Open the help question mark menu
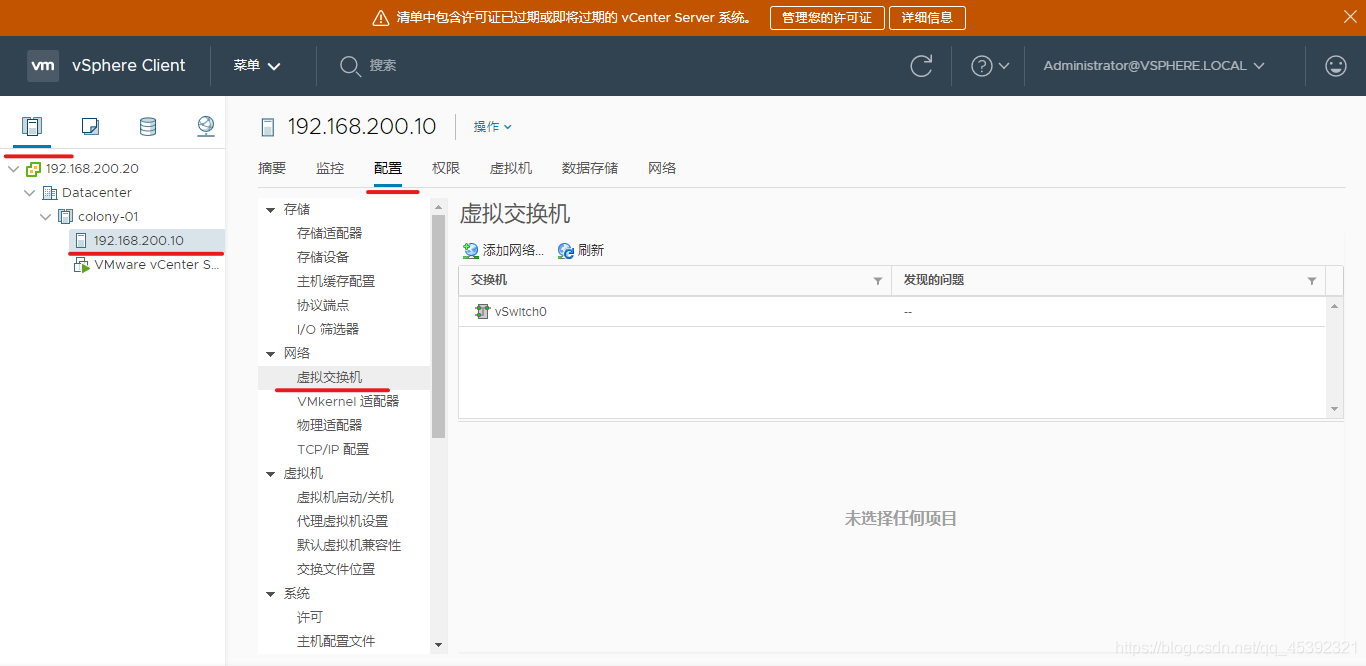1366x666 pixels. (990, 66)
